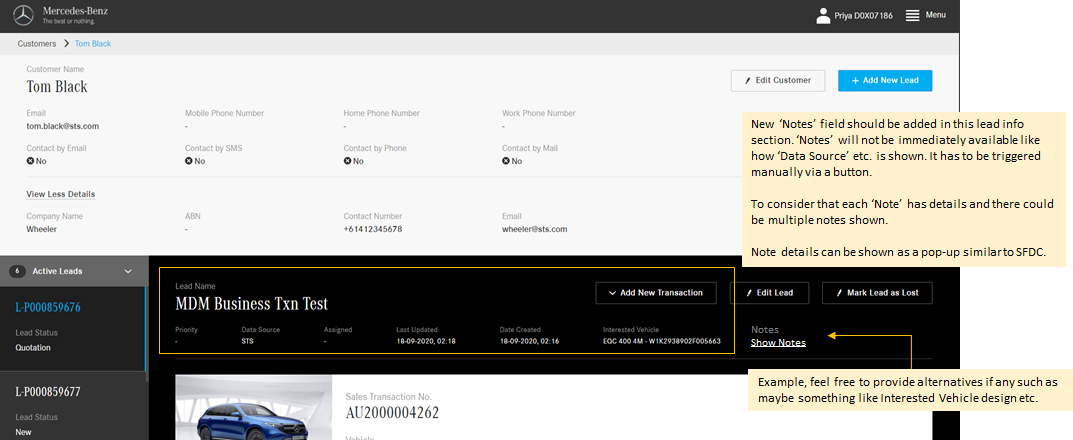Click Data Source value STS
The width and height of the screenshot is (1073, 440).
[248, 341]
